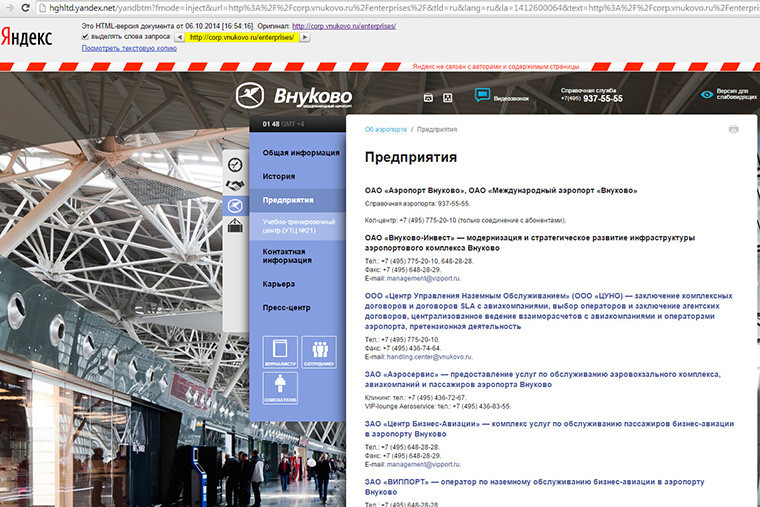Click 'VIP-lounge Aeroservice' phone line
760x507 pixels.
coord(438,407)
